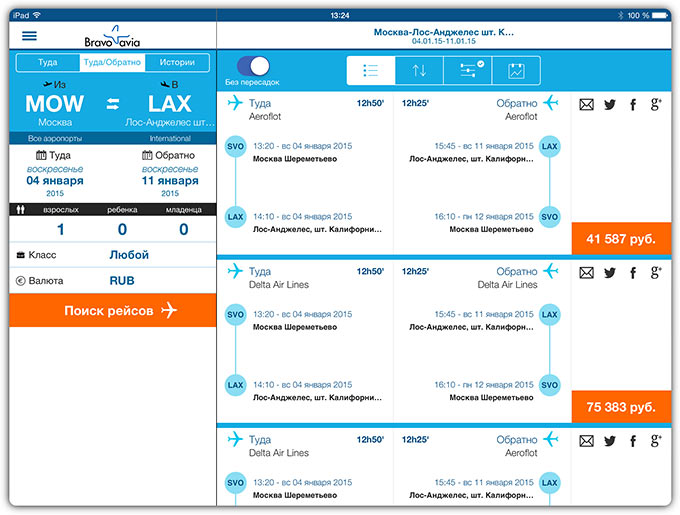680x515 pixels.
Task: Share 75 383 руб. flight on Google+
Action: [656, 273]
